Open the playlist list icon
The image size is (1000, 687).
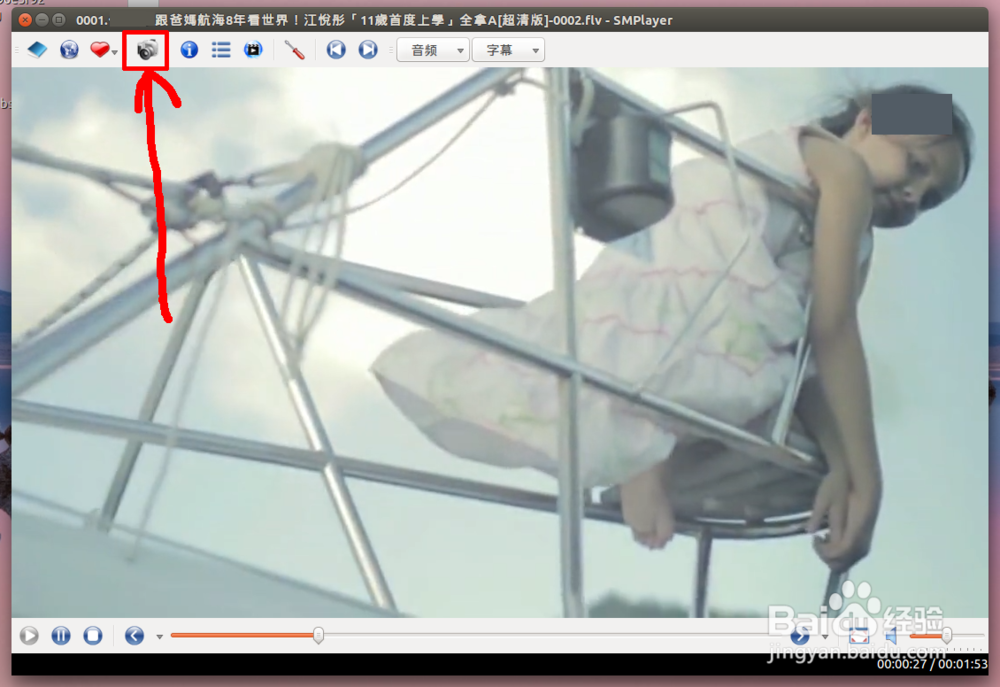click(x=221, y=49)
